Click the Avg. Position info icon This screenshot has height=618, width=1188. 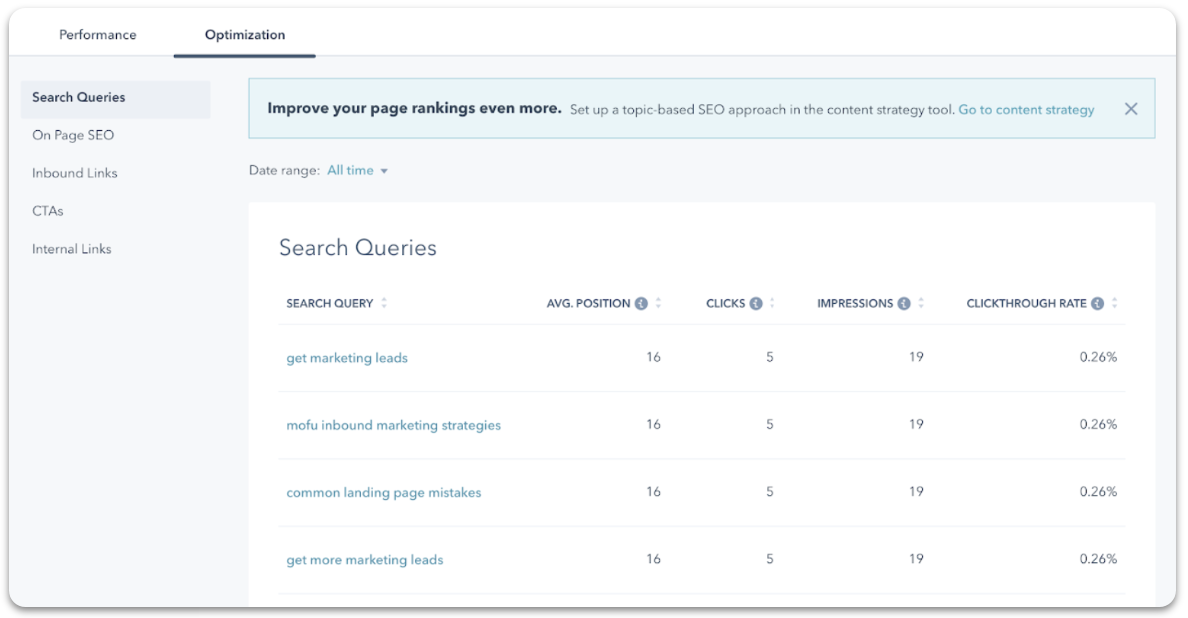point(641,304)
